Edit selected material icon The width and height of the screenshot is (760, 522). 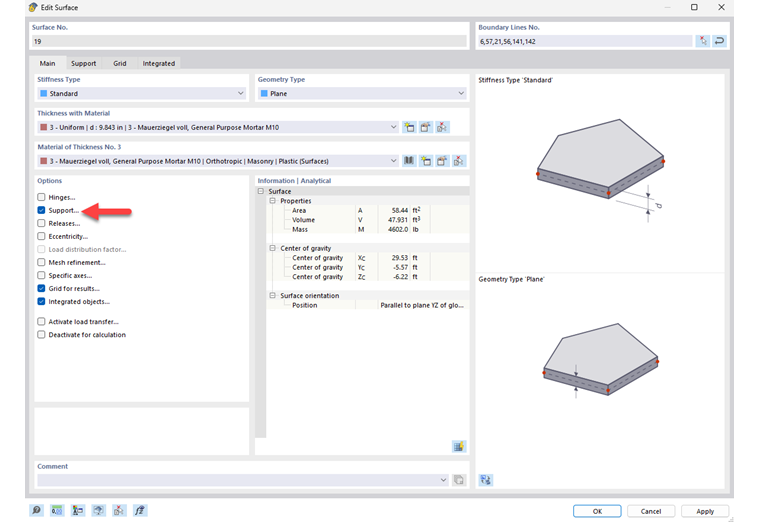click(442, 161)
